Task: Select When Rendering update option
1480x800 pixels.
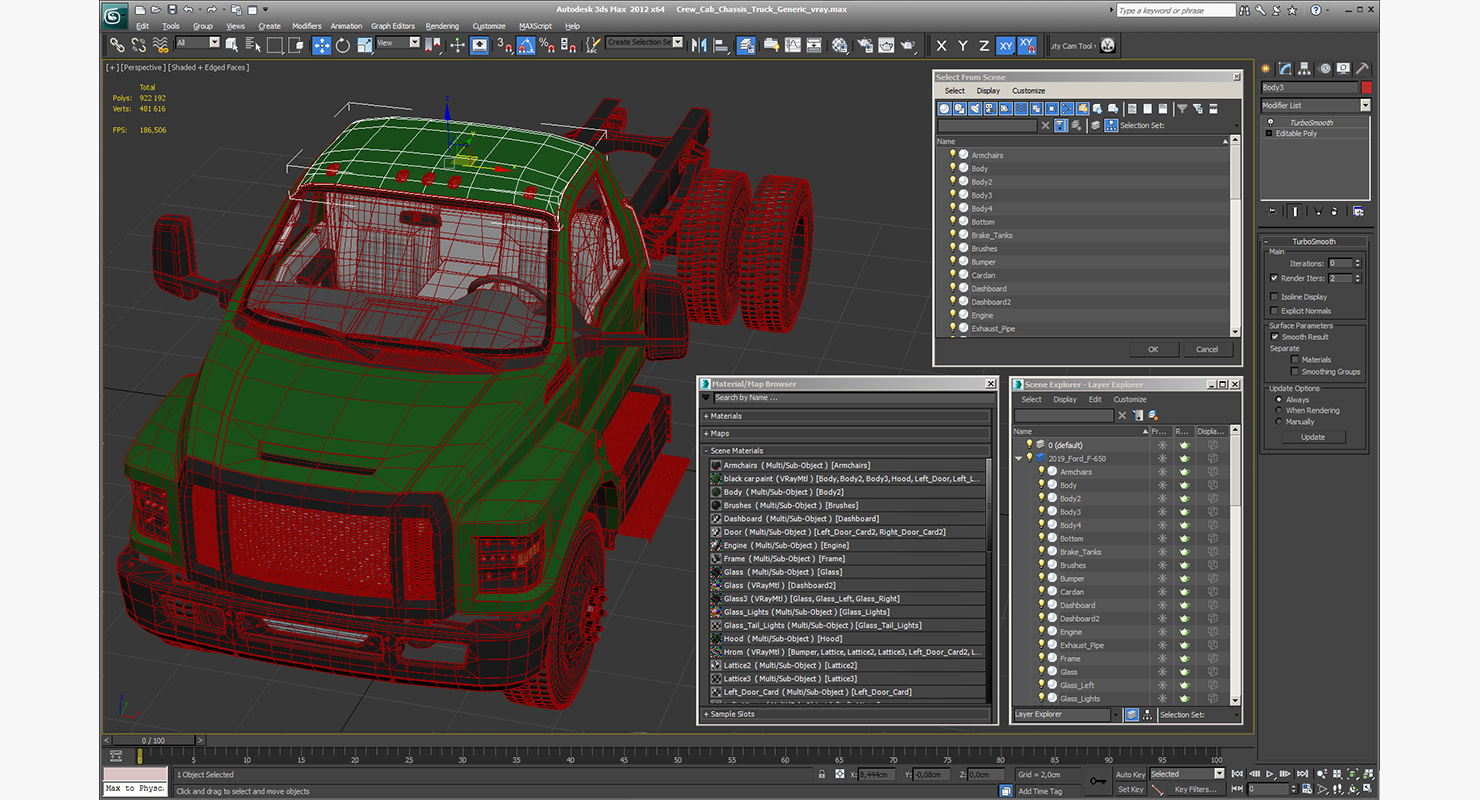Action: [1278, 410]
